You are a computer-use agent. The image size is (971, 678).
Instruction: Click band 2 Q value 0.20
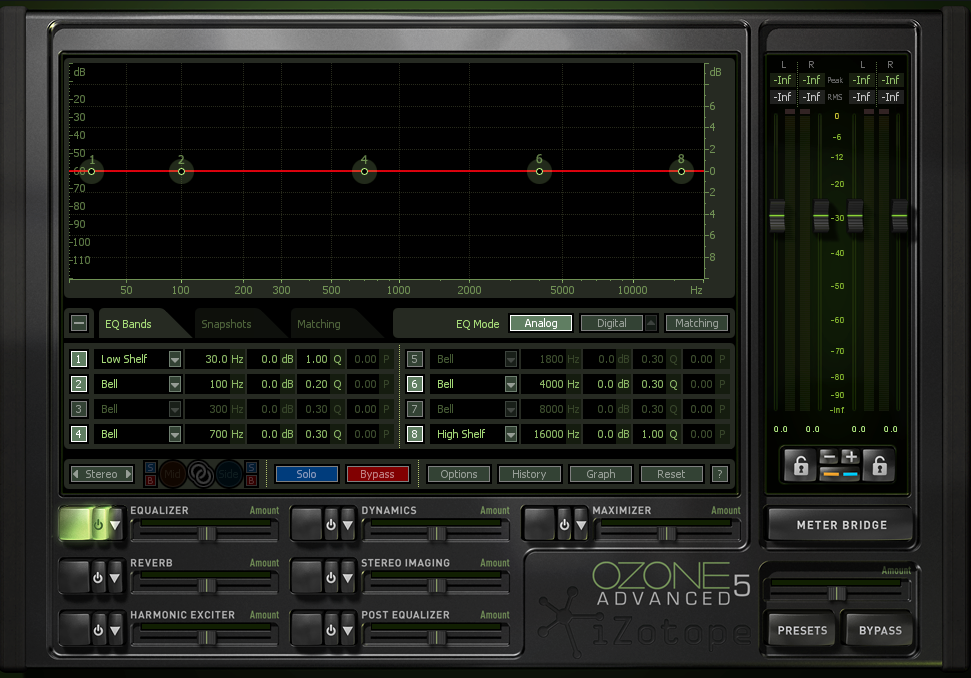320,384
